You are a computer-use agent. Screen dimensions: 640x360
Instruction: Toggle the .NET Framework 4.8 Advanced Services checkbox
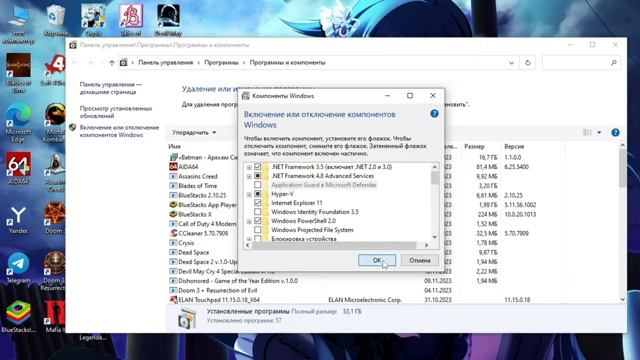click(x=258, y=176)
